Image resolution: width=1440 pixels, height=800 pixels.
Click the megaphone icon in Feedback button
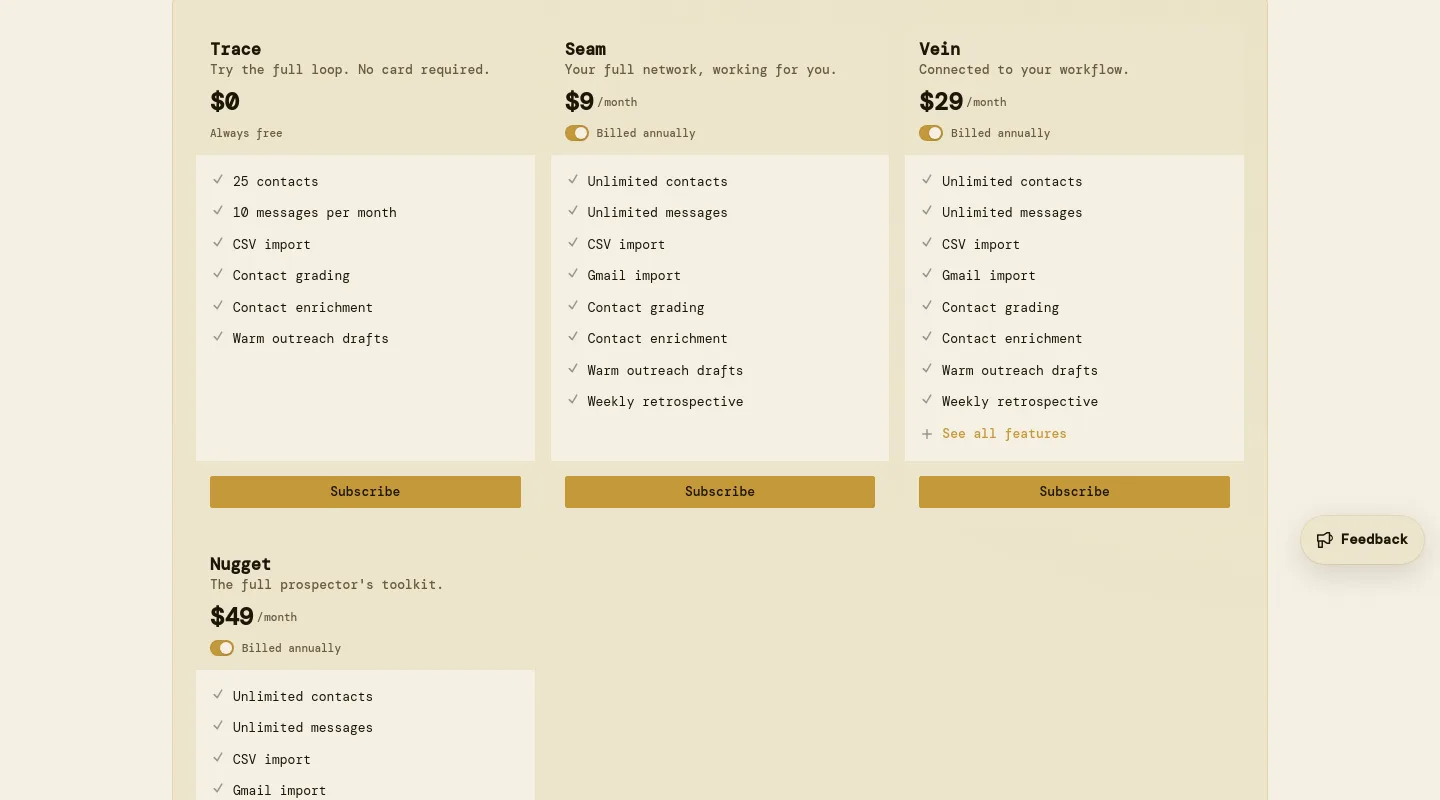[1325, 540]
